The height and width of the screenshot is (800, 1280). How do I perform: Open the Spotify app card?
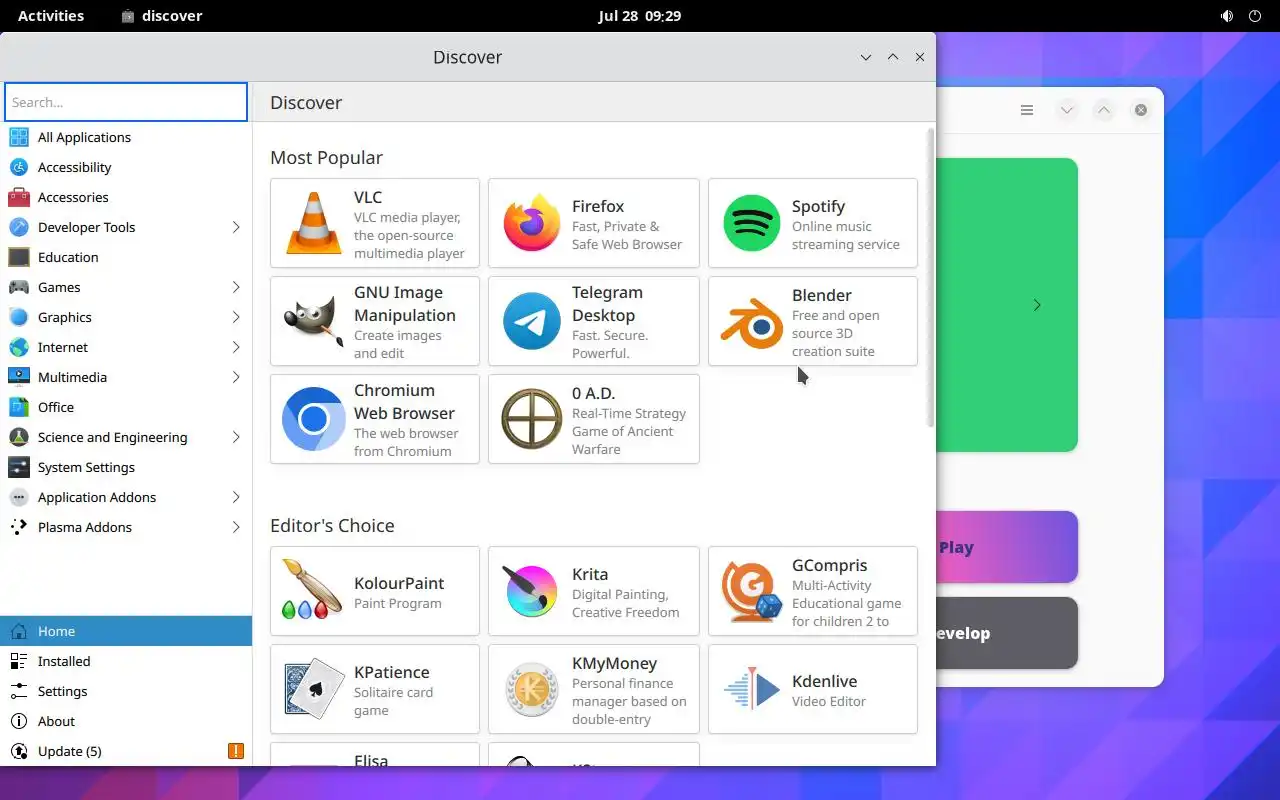(x=813, y=223)
